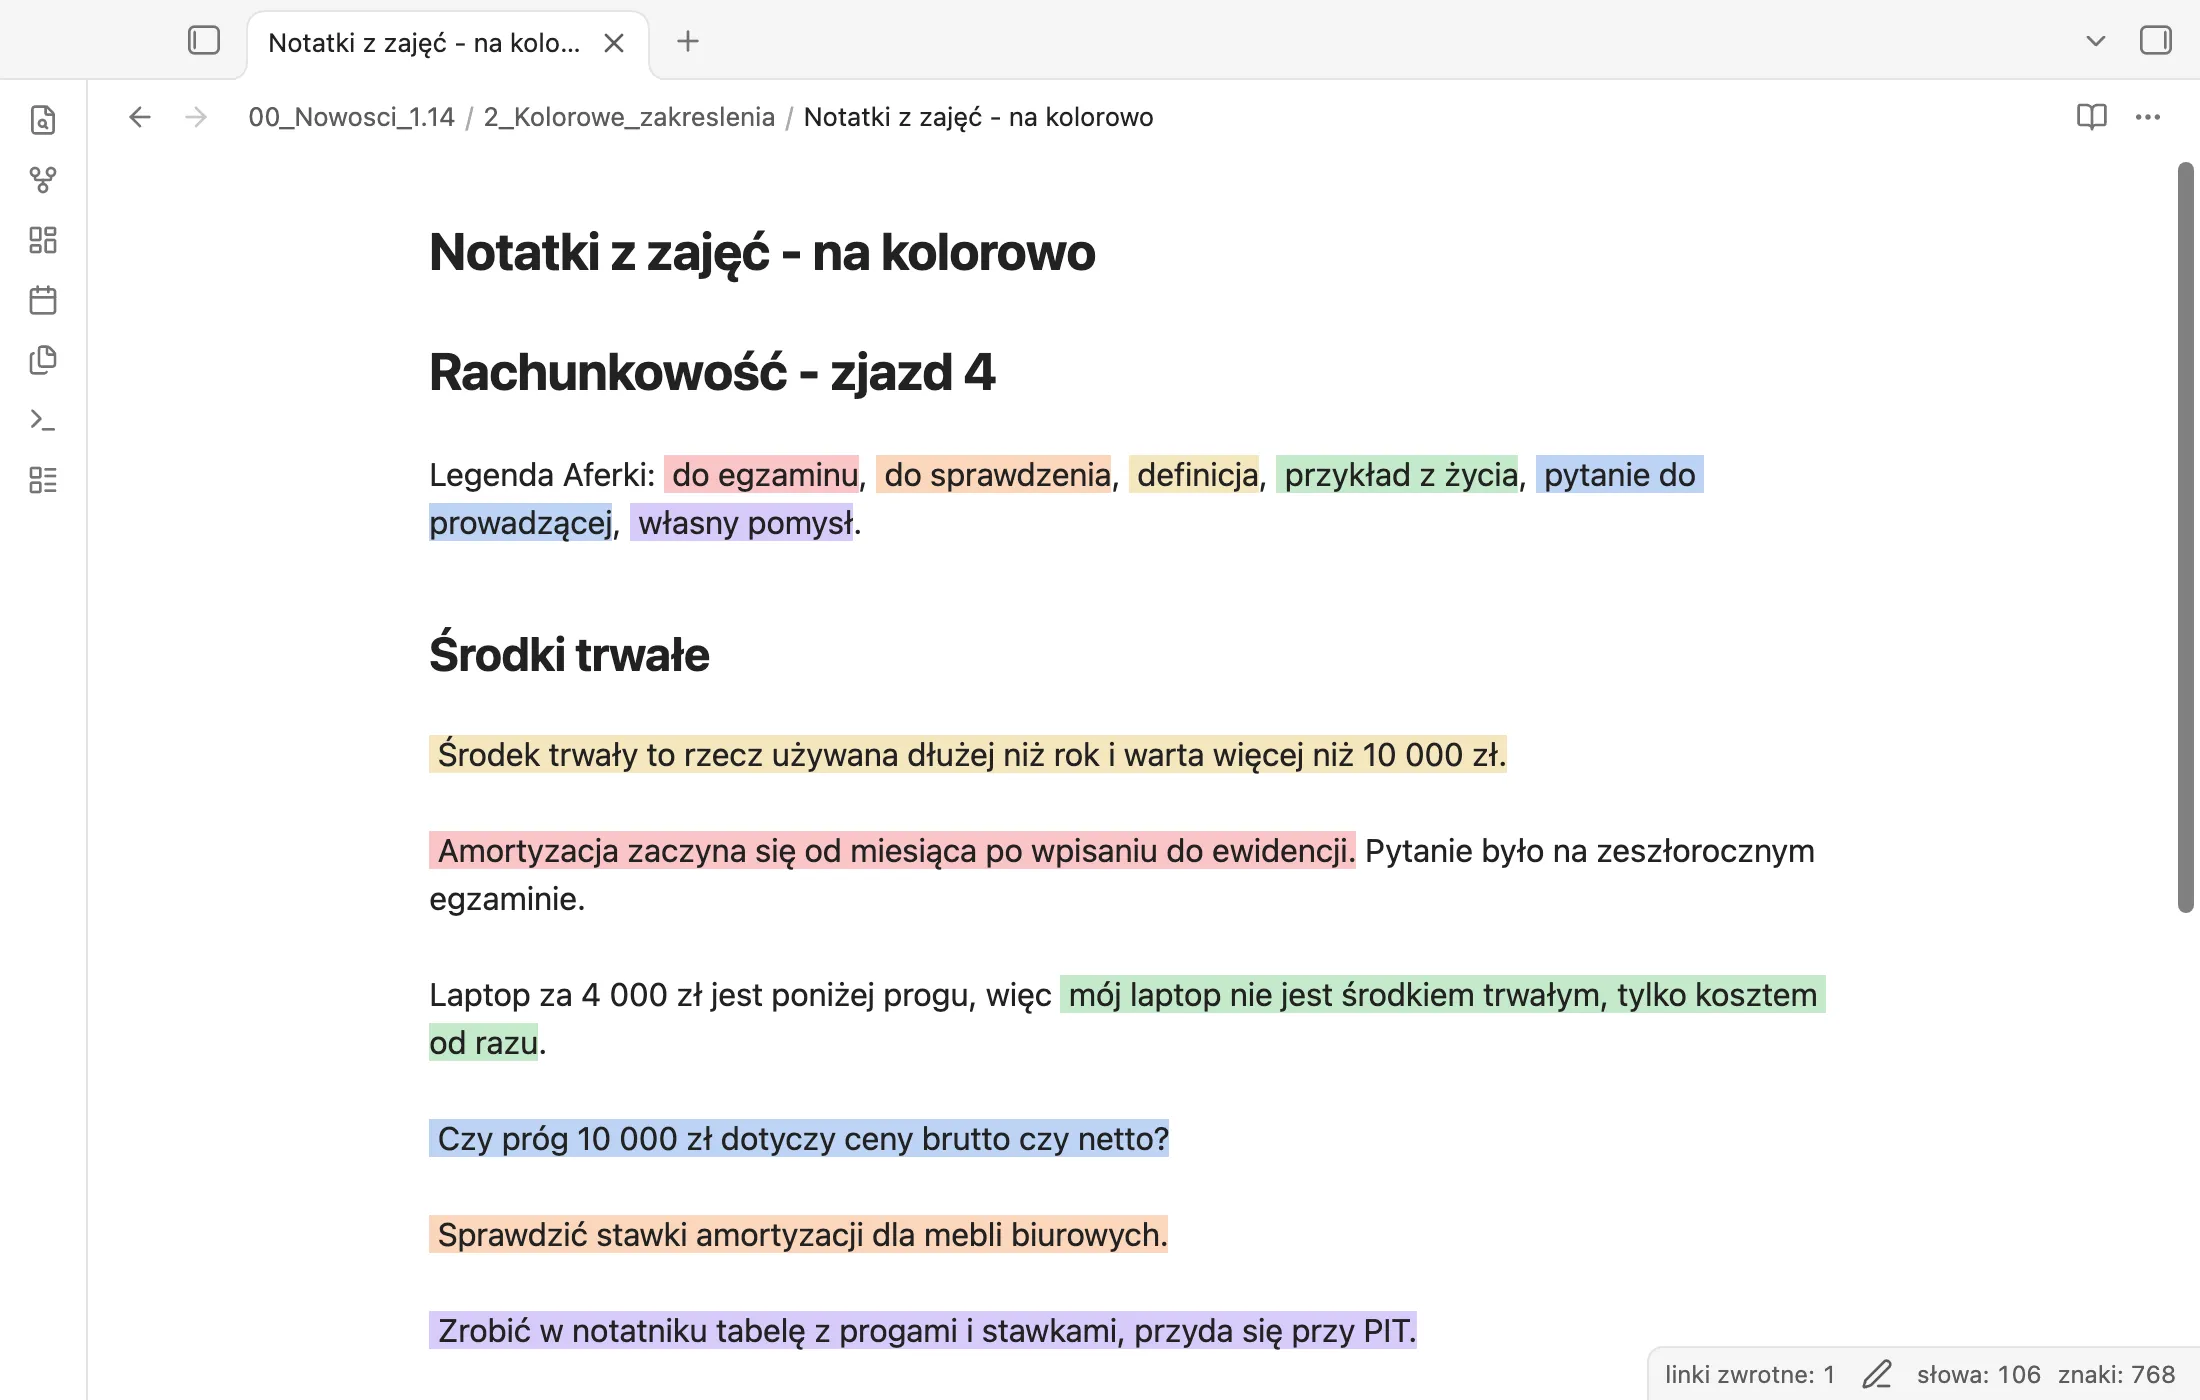Click red highlight 'do egzaminu'
The height and width of the screenshot is (1400, 2200).
(x=761, y=474)
